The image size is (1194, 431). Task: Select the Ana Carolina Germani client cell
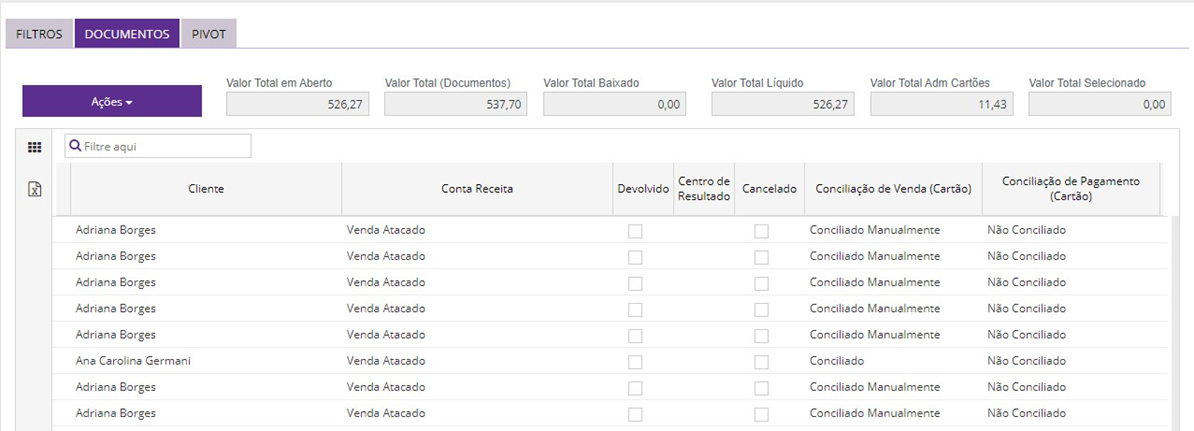133,361
